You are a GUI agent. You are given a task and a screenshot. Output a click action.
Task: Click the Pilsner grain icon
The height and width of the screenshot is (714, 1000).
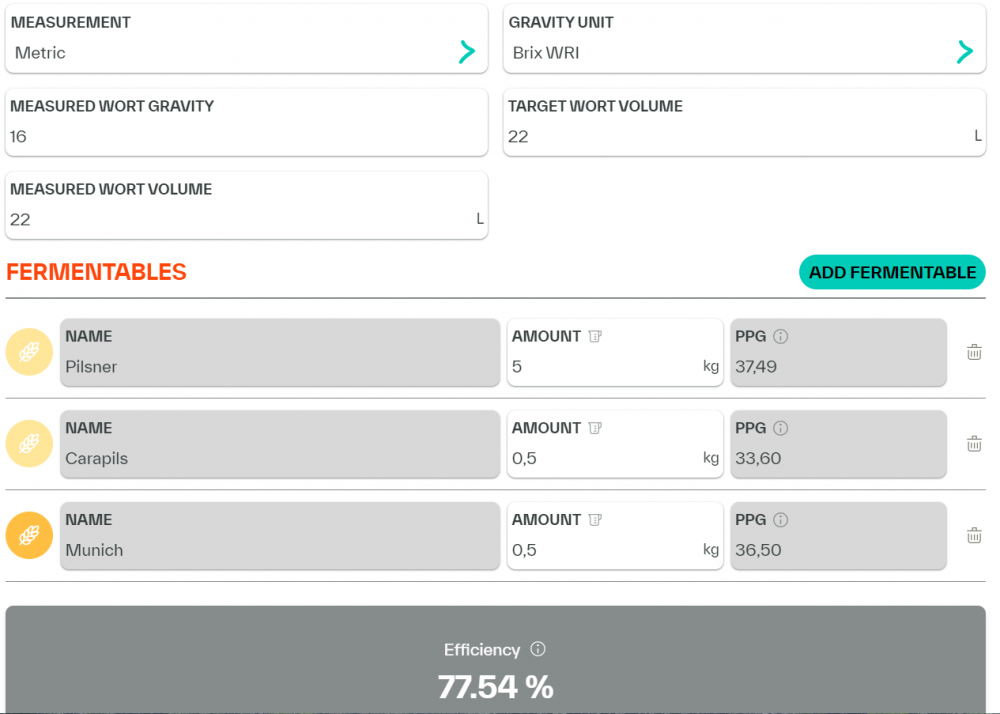click(29, 352)
